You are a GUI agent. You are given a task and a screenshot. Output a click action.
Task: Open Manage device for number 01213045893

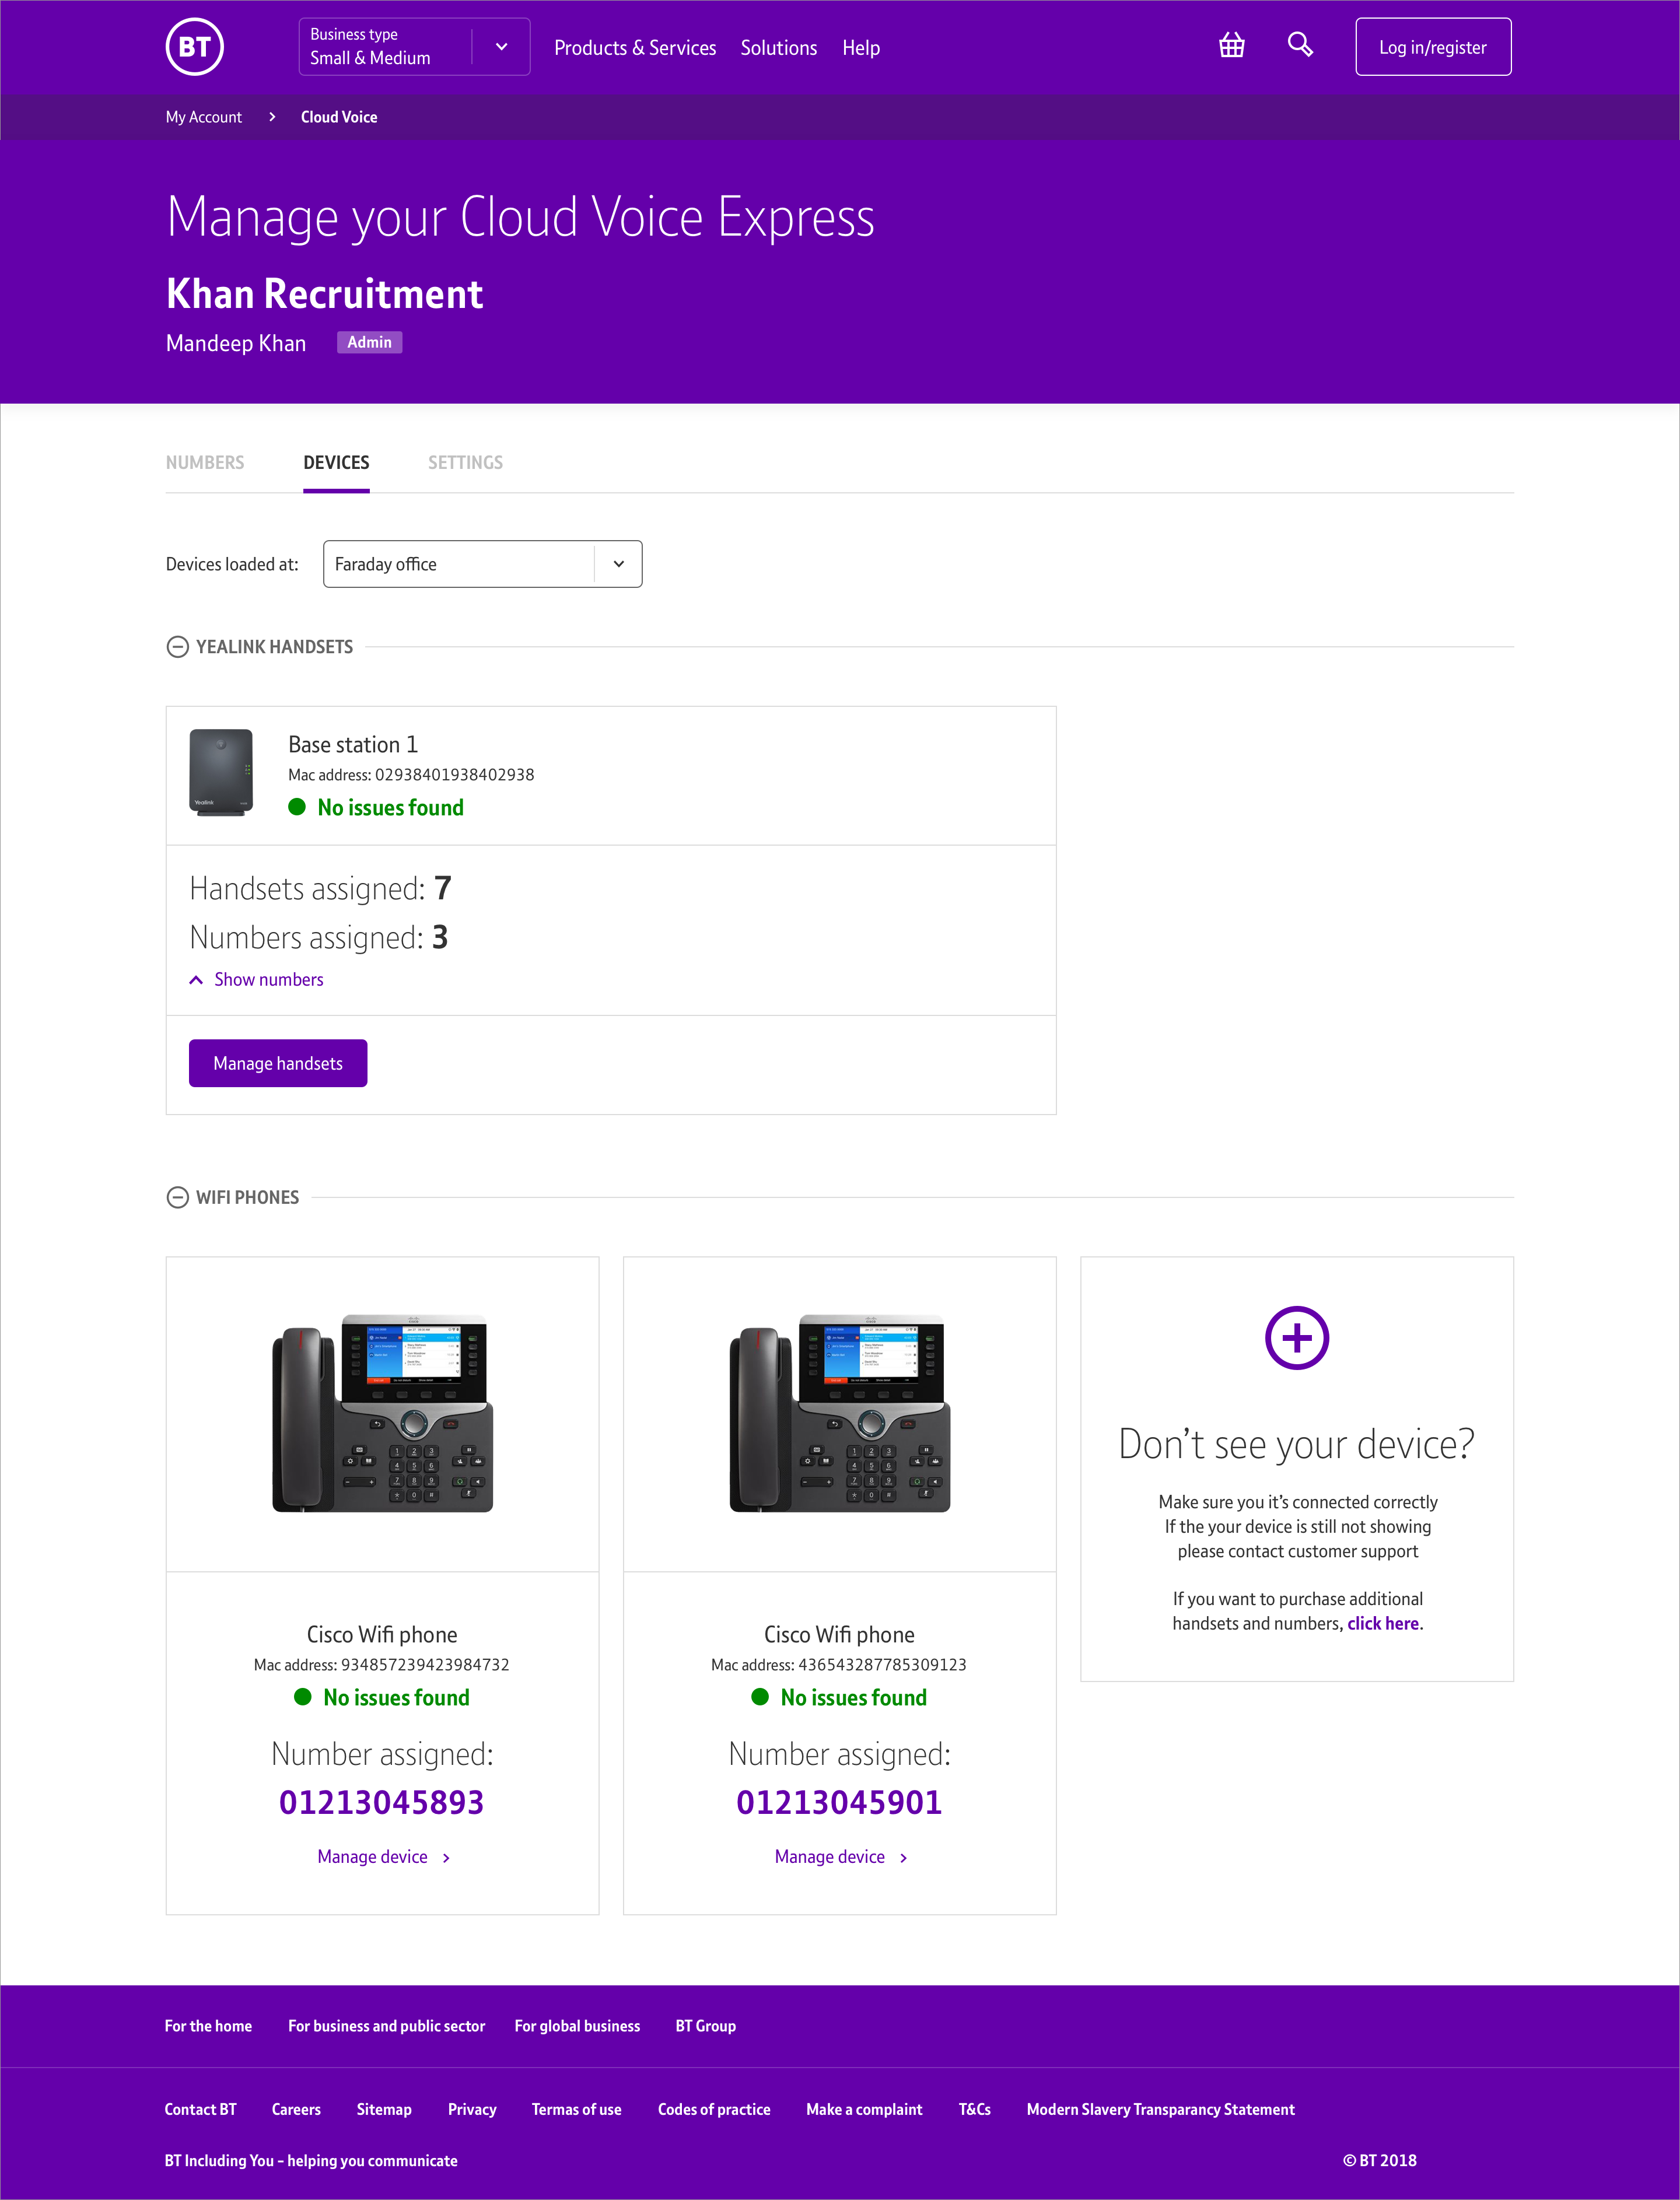(383, 1857)
